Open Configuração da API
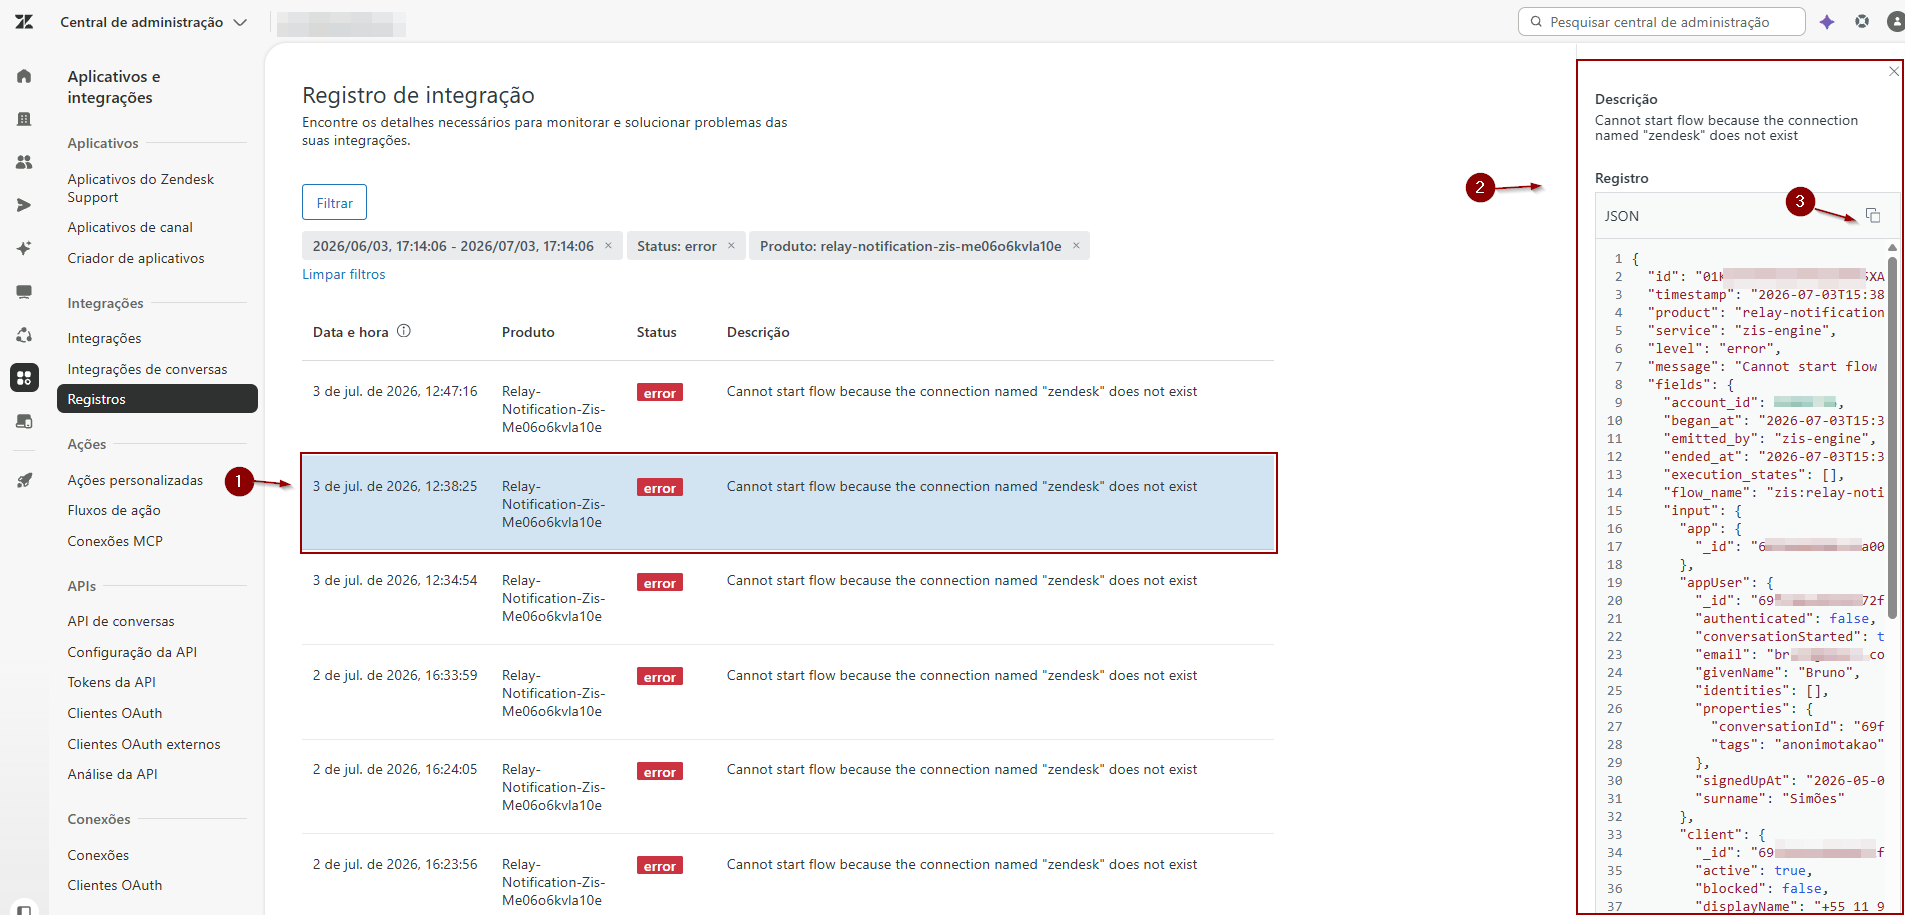Screen dimensions: 1905x915 tap(132, 652)
